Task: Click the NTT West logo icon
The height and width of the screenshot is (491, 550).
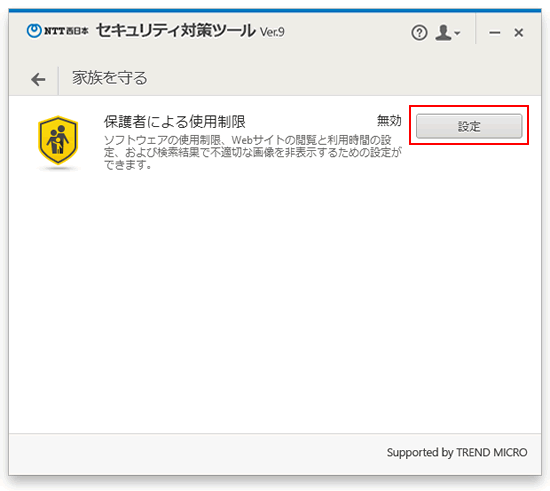Action: 34,31
